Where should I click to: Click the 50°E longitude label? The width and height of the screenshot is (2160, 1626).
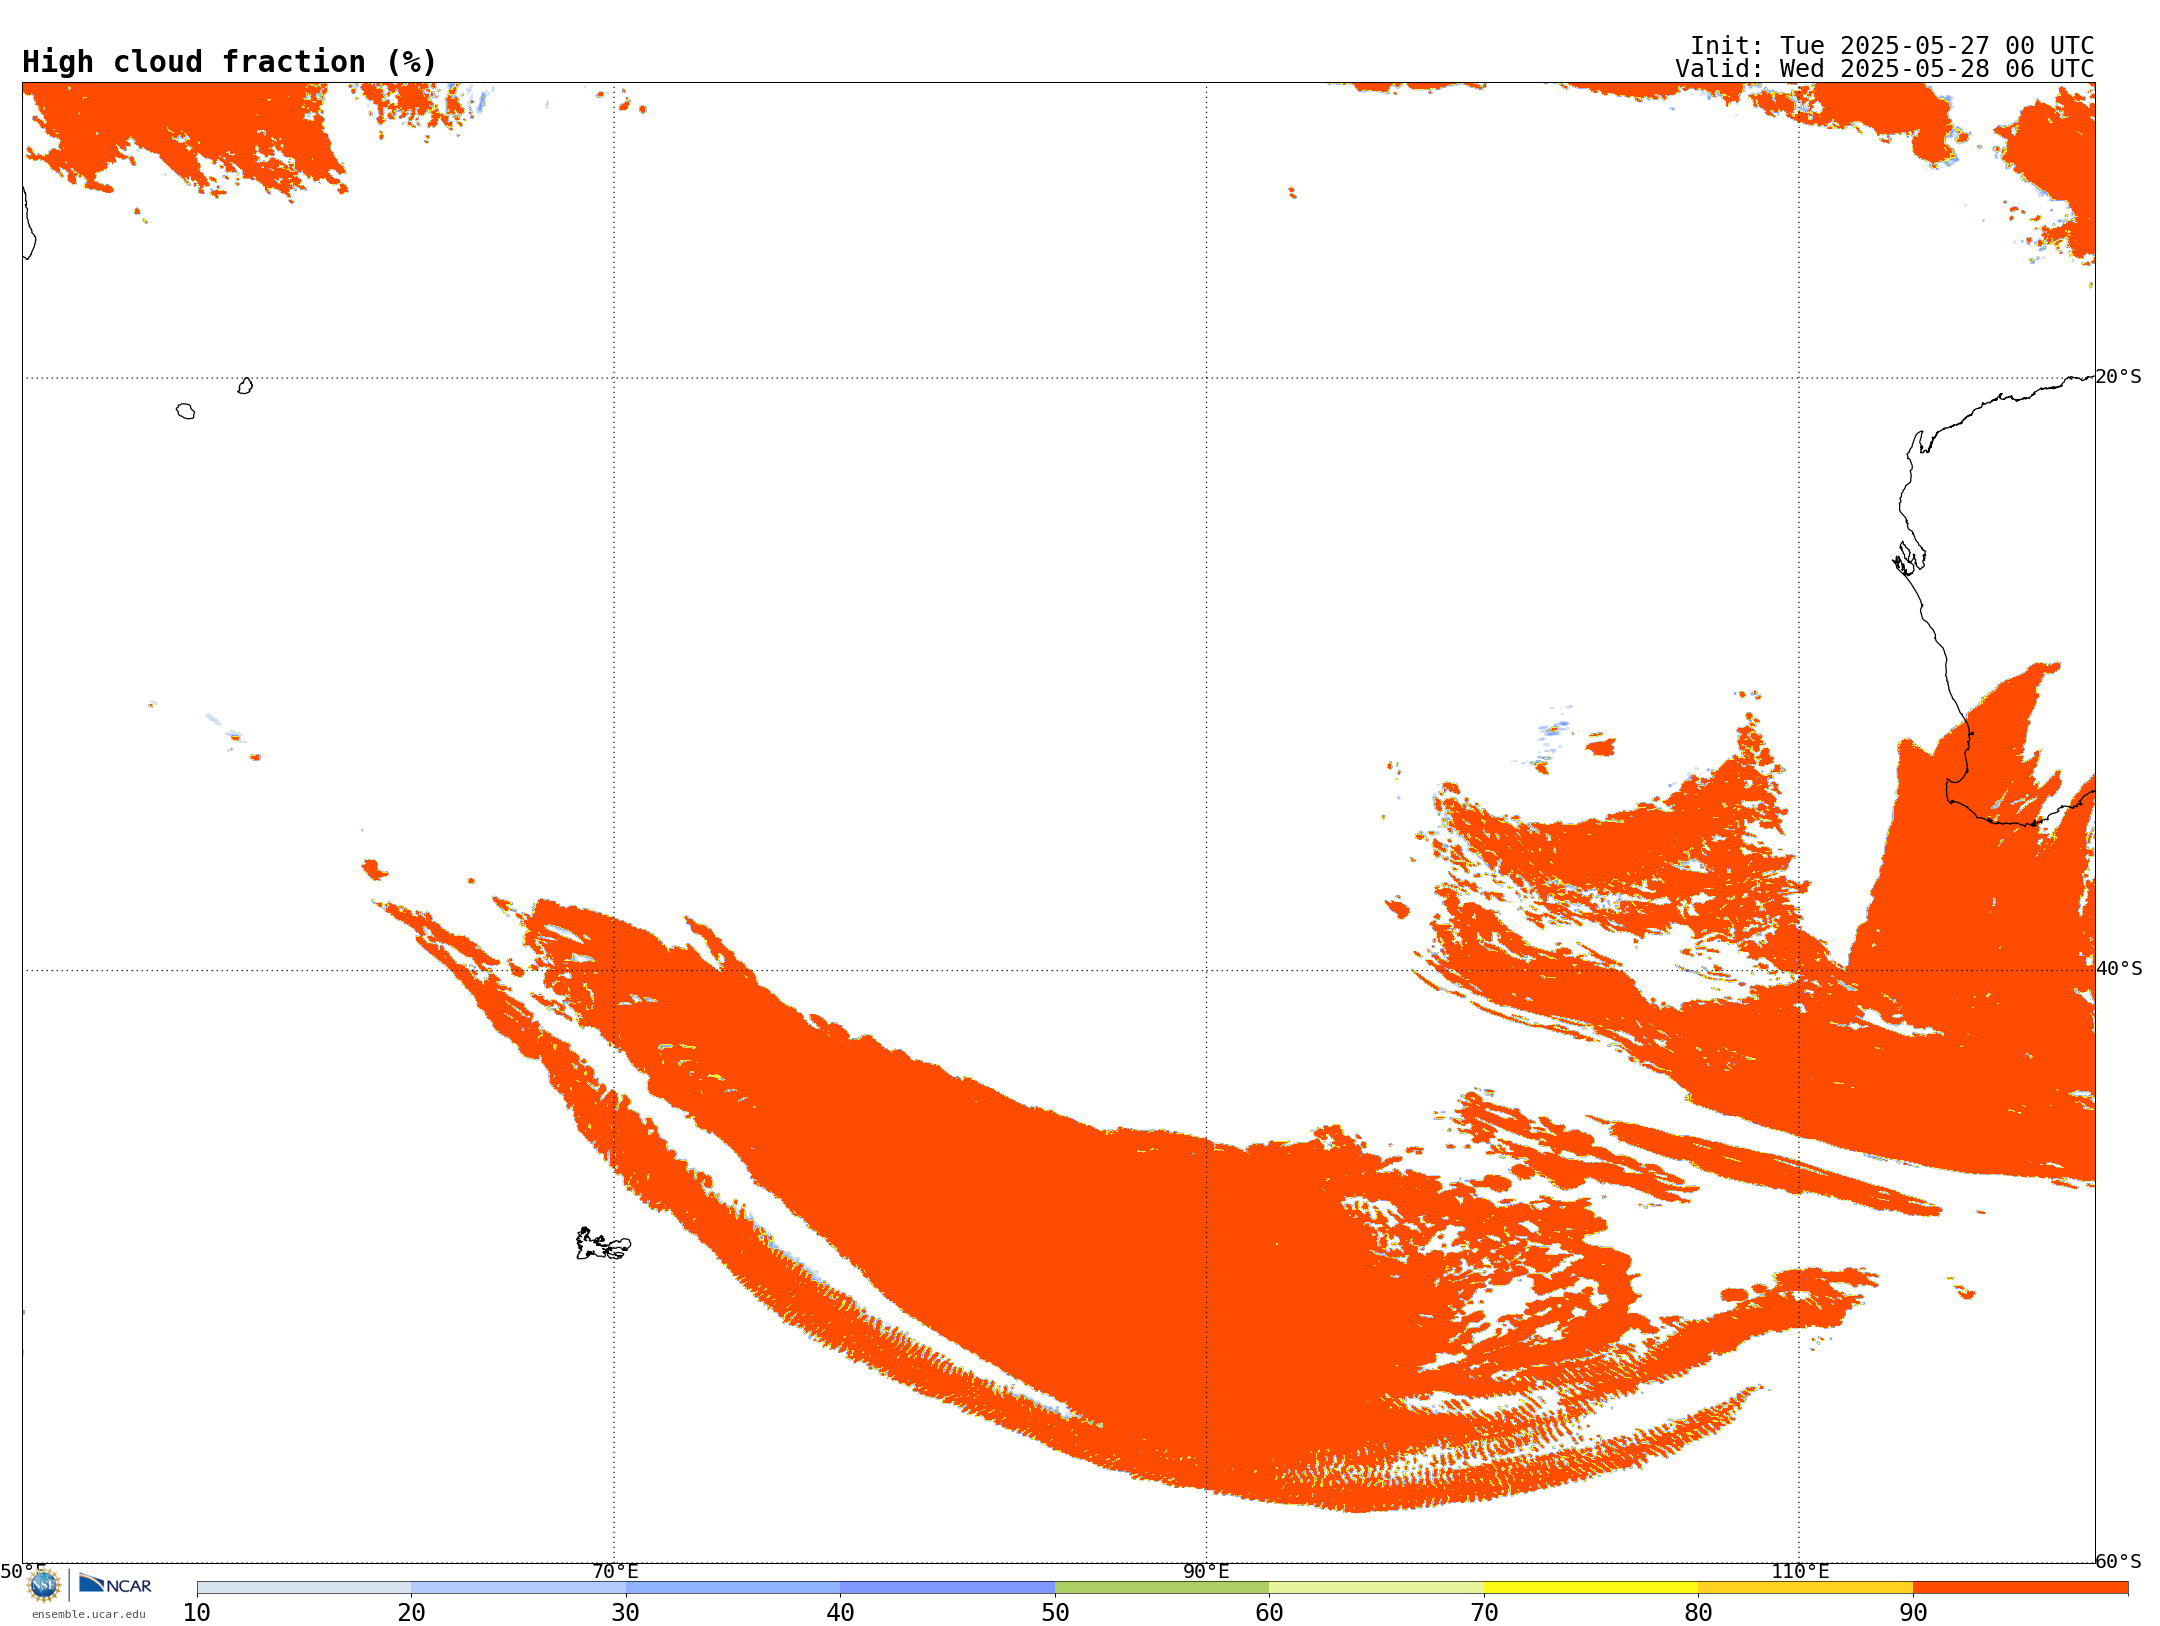coord(23,1572)
